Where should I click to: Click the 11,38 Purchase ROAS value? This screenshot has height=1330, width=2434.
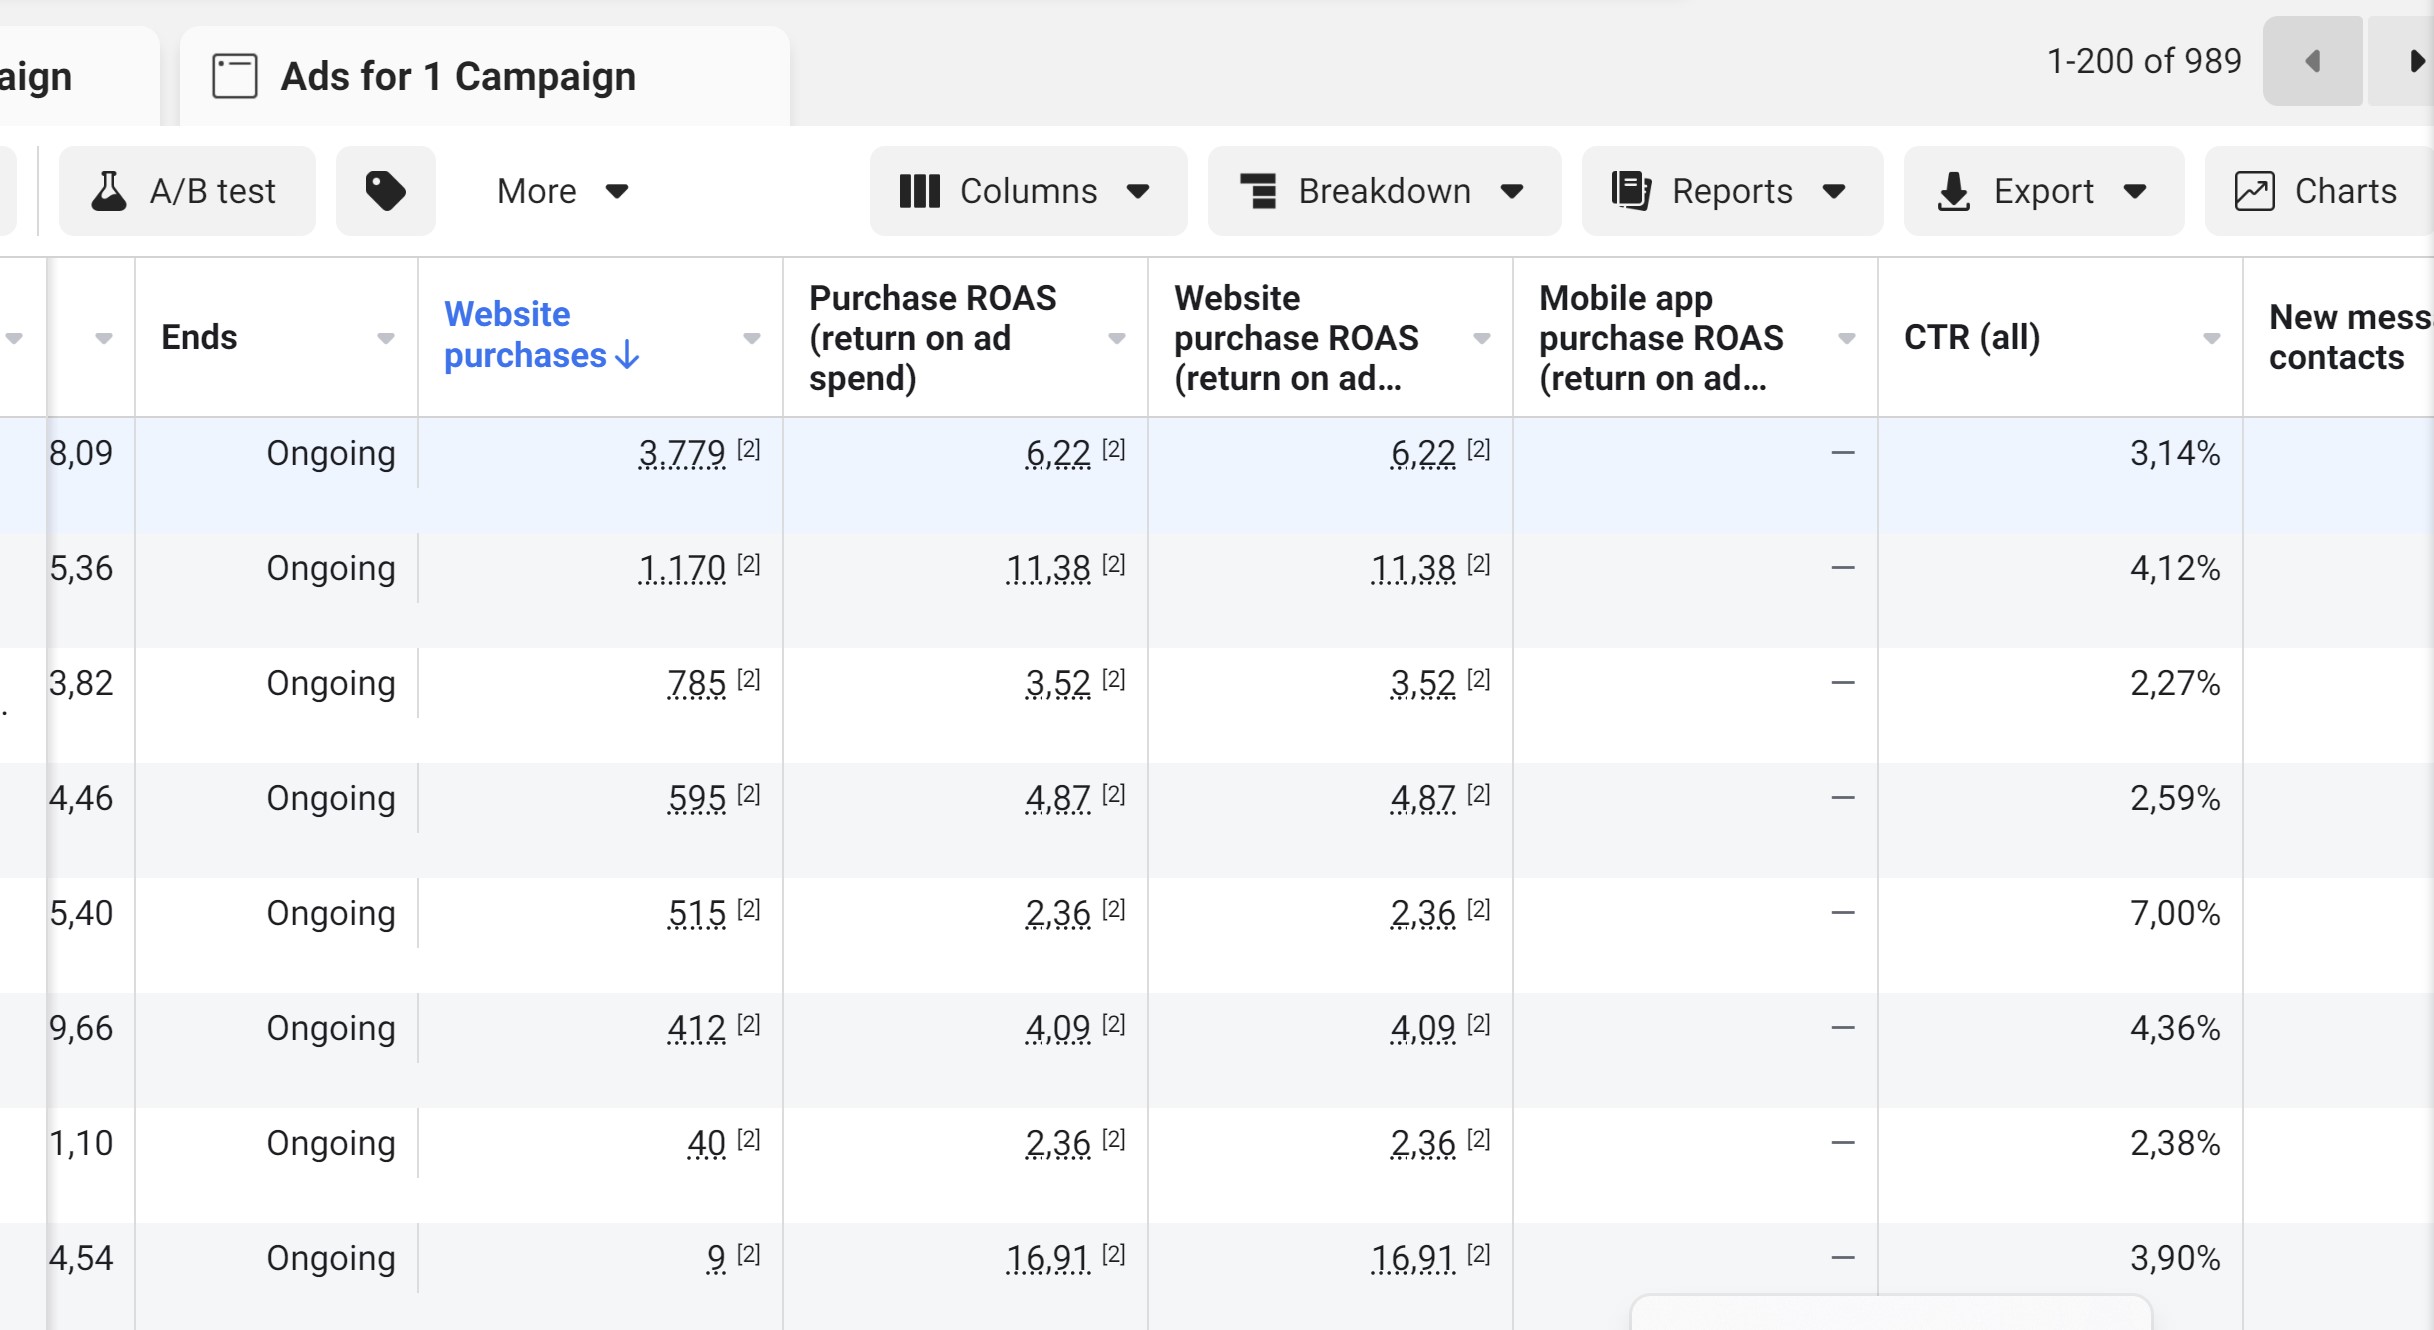click(1048, 568)
